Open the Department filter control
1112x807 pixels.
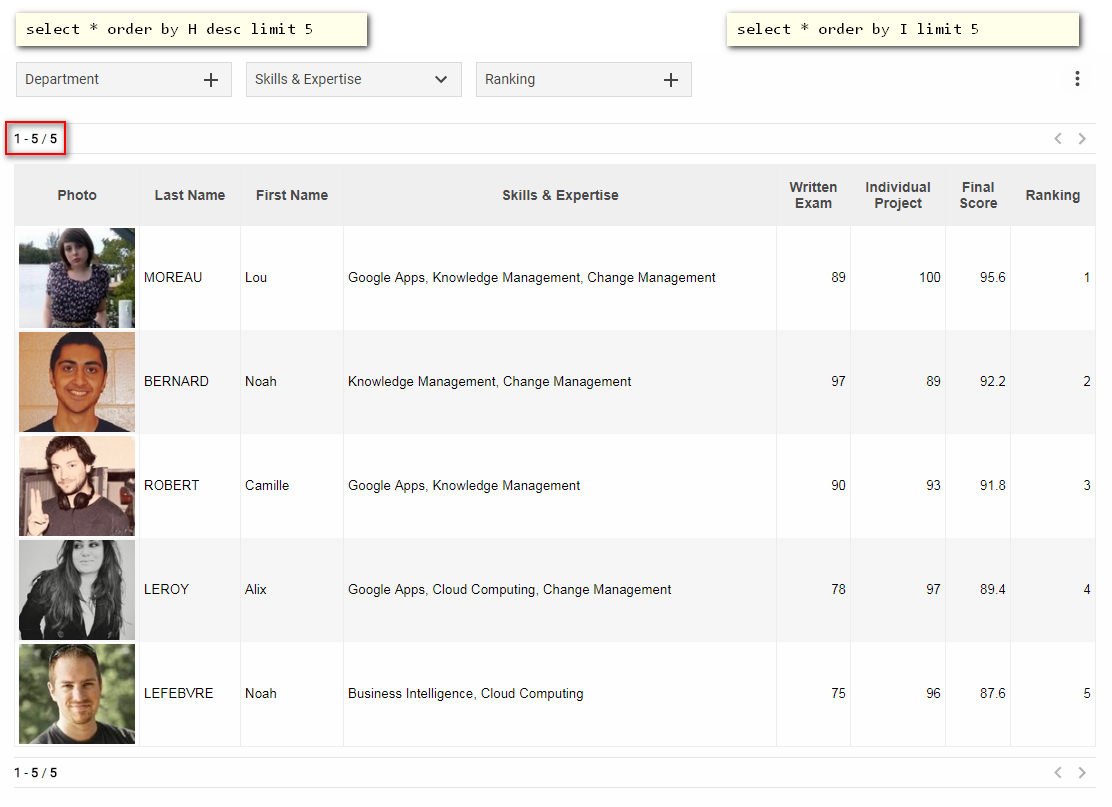pos(110,80)
